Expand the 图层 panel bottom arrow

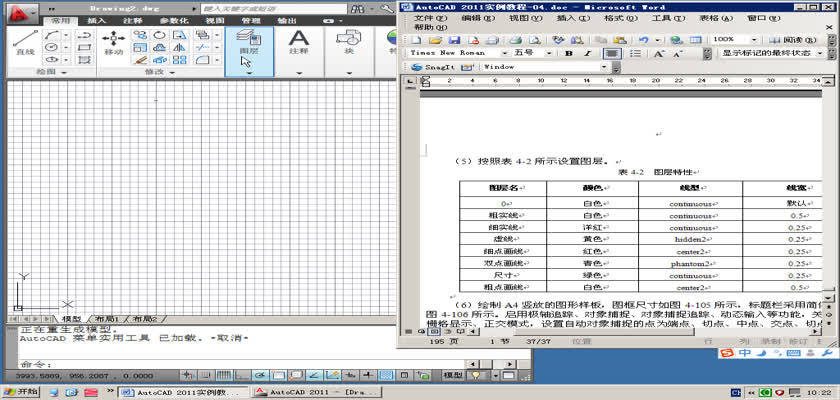point(249,72)
